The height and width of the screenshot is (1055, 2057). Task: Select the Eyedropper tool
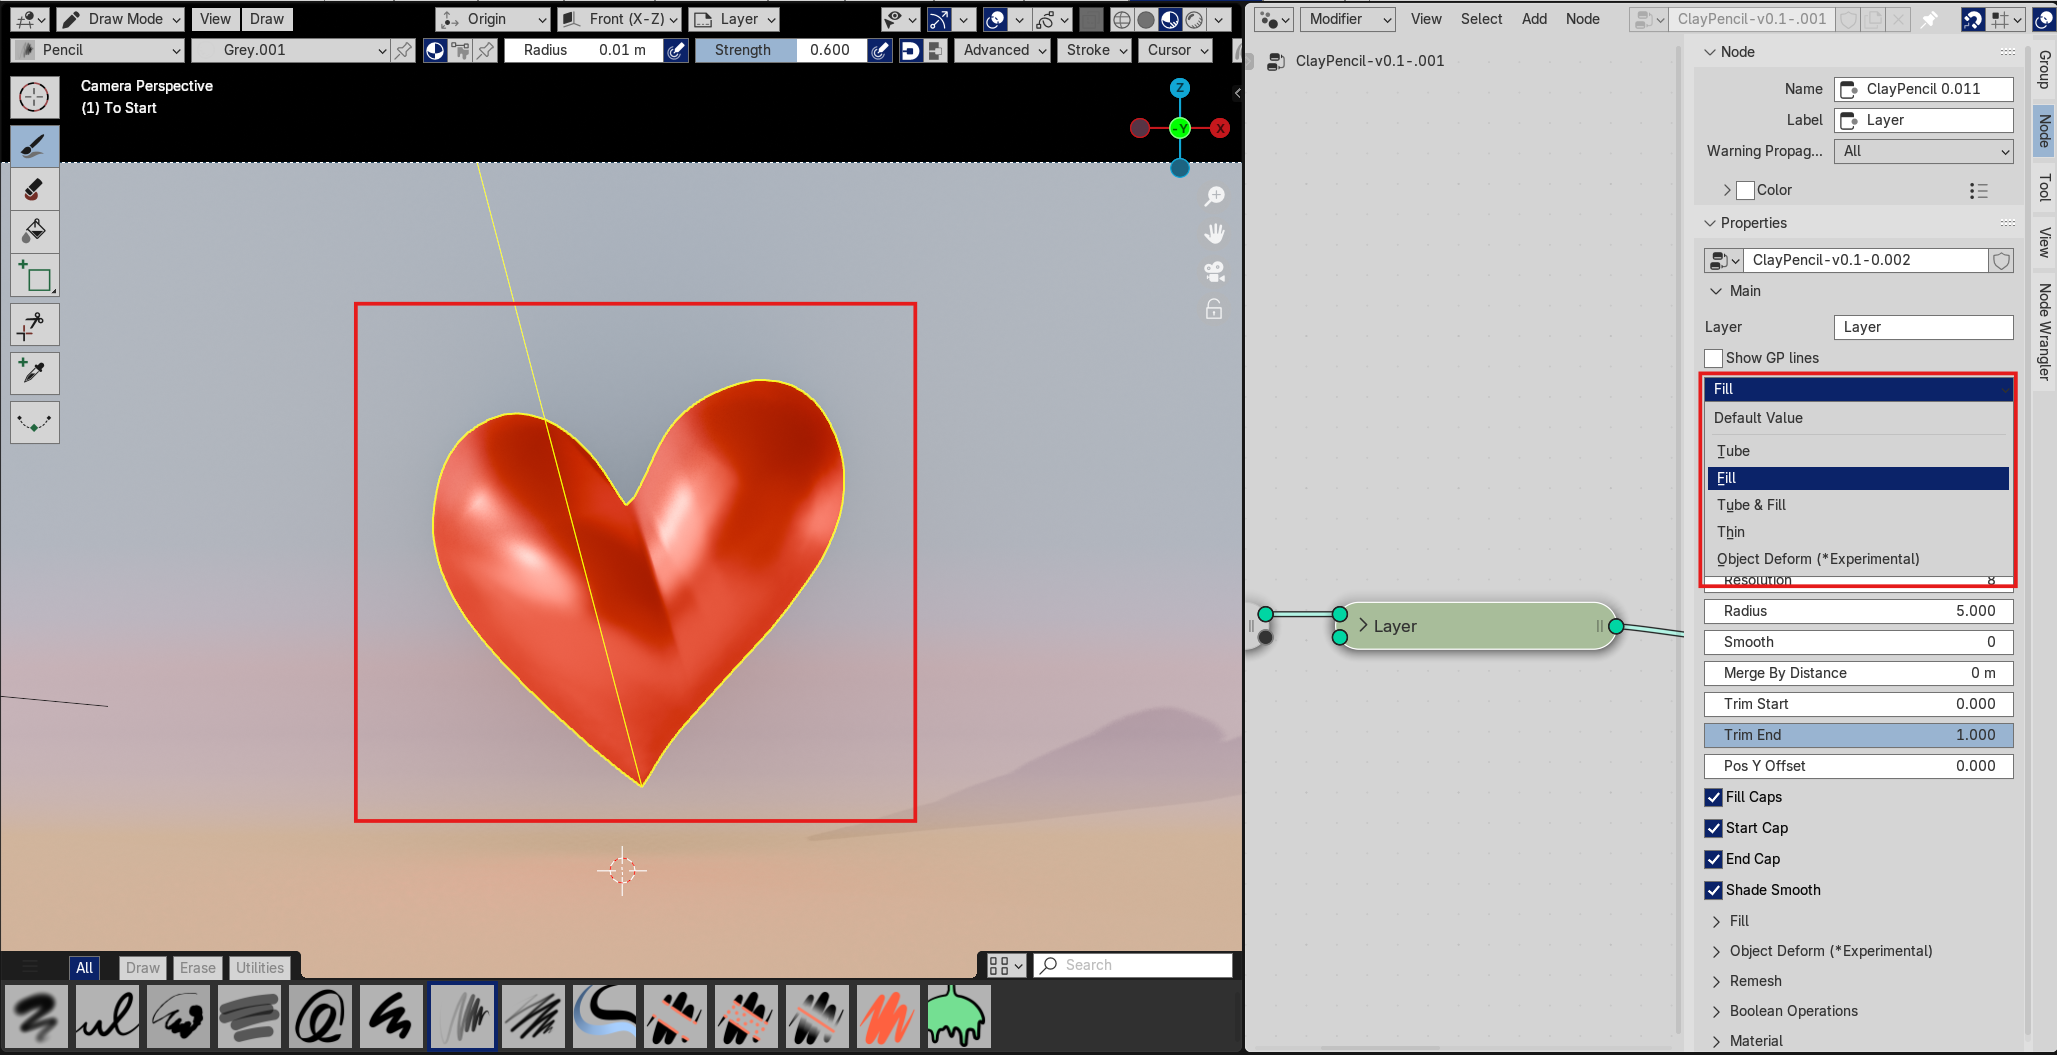34,373
